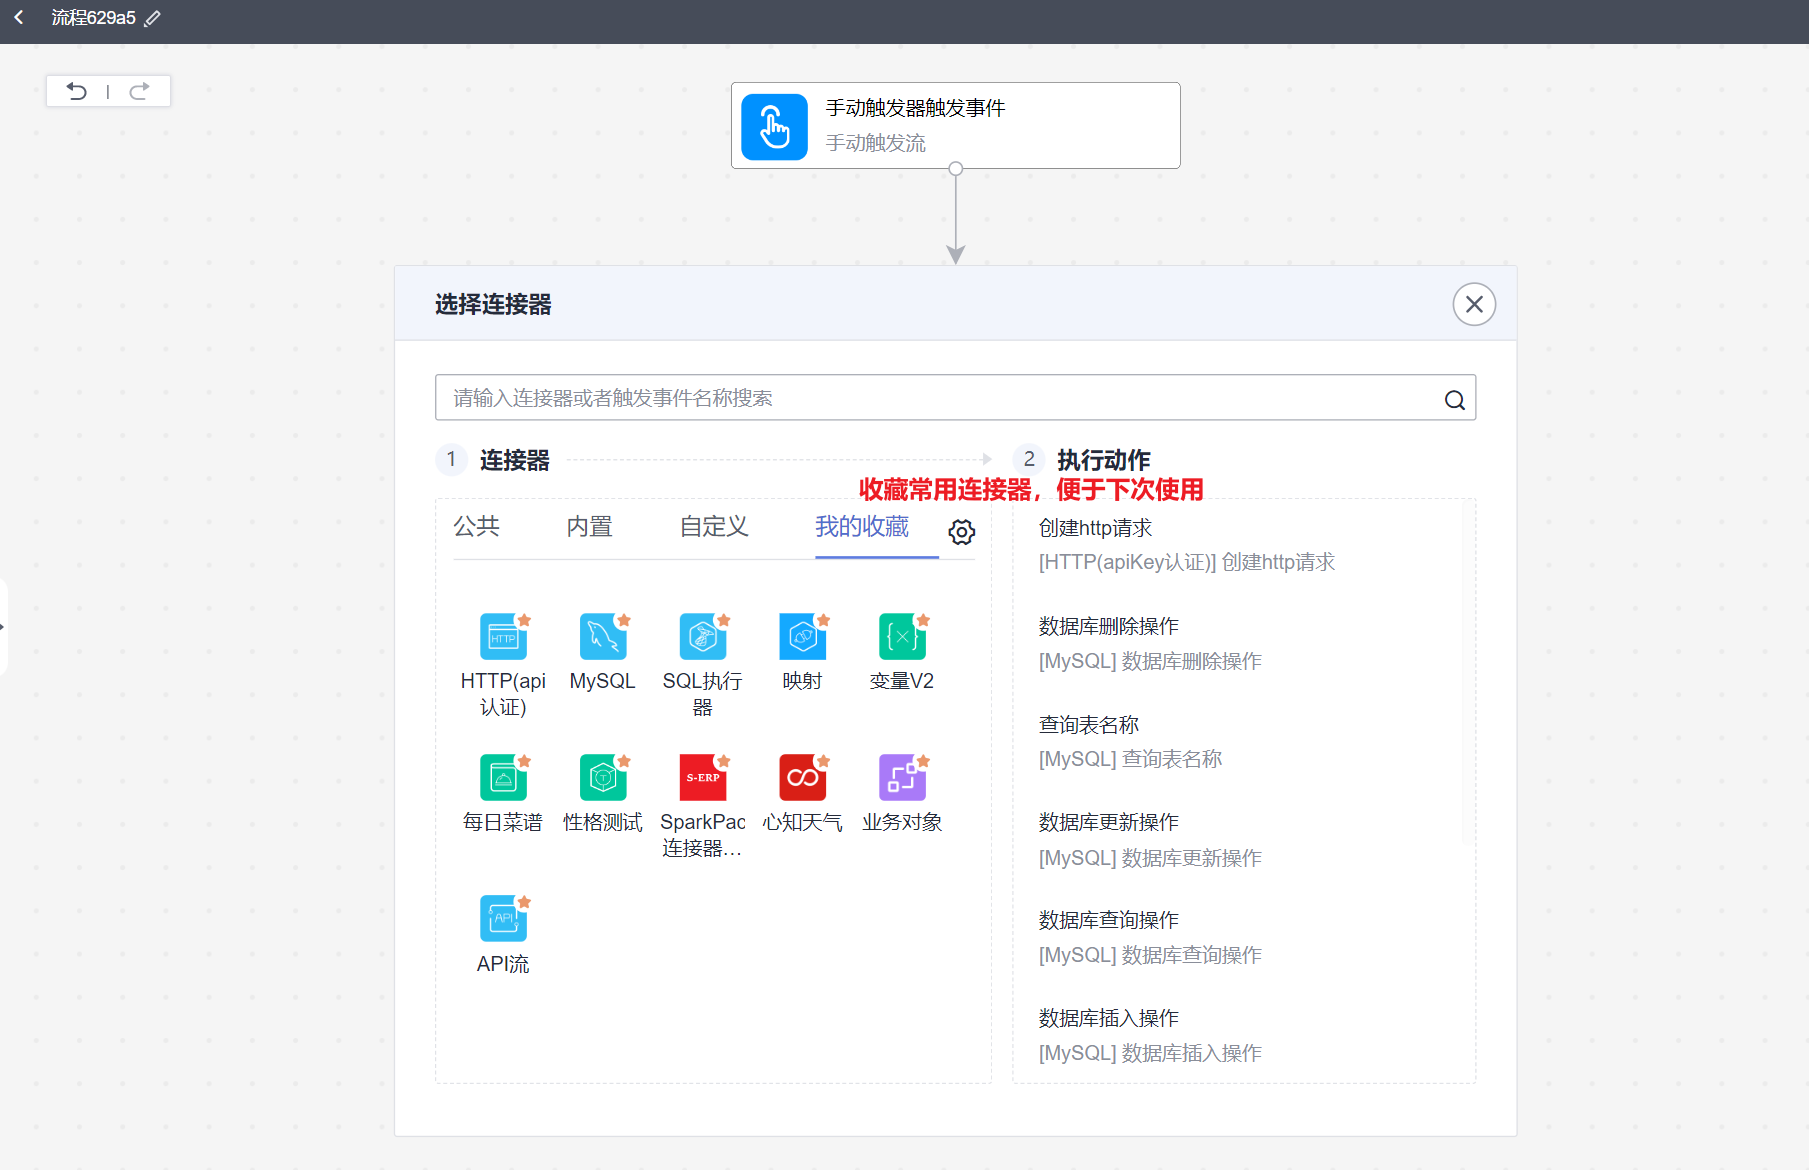Unstar the 性格测试 connector

[x=624, y=760]
